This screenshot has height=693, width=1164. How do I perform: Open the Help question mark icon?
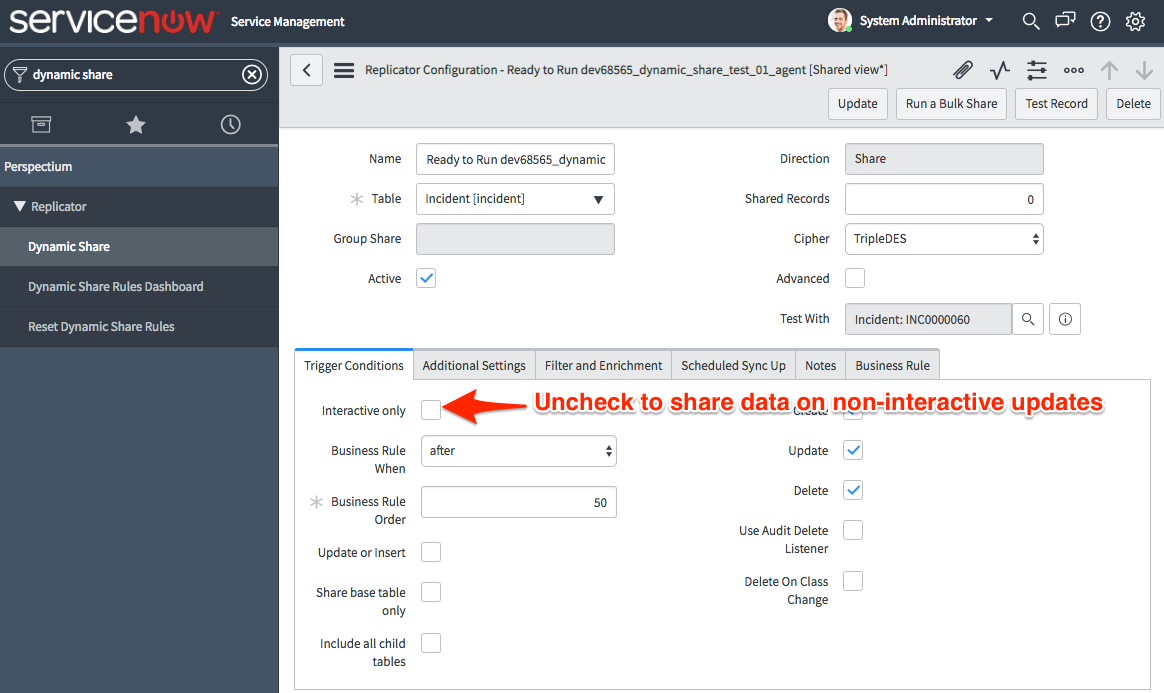(x=1100, y=21)
